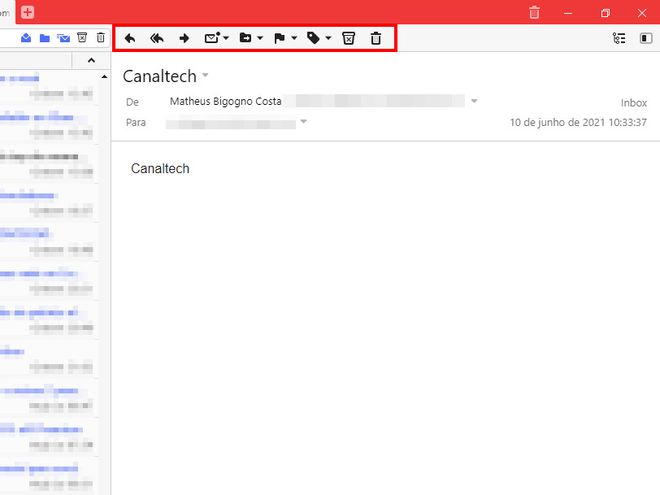This screenshot has width=660, height=495.
Task: Click the conversation thread view icon
Action: pos(619,38)
